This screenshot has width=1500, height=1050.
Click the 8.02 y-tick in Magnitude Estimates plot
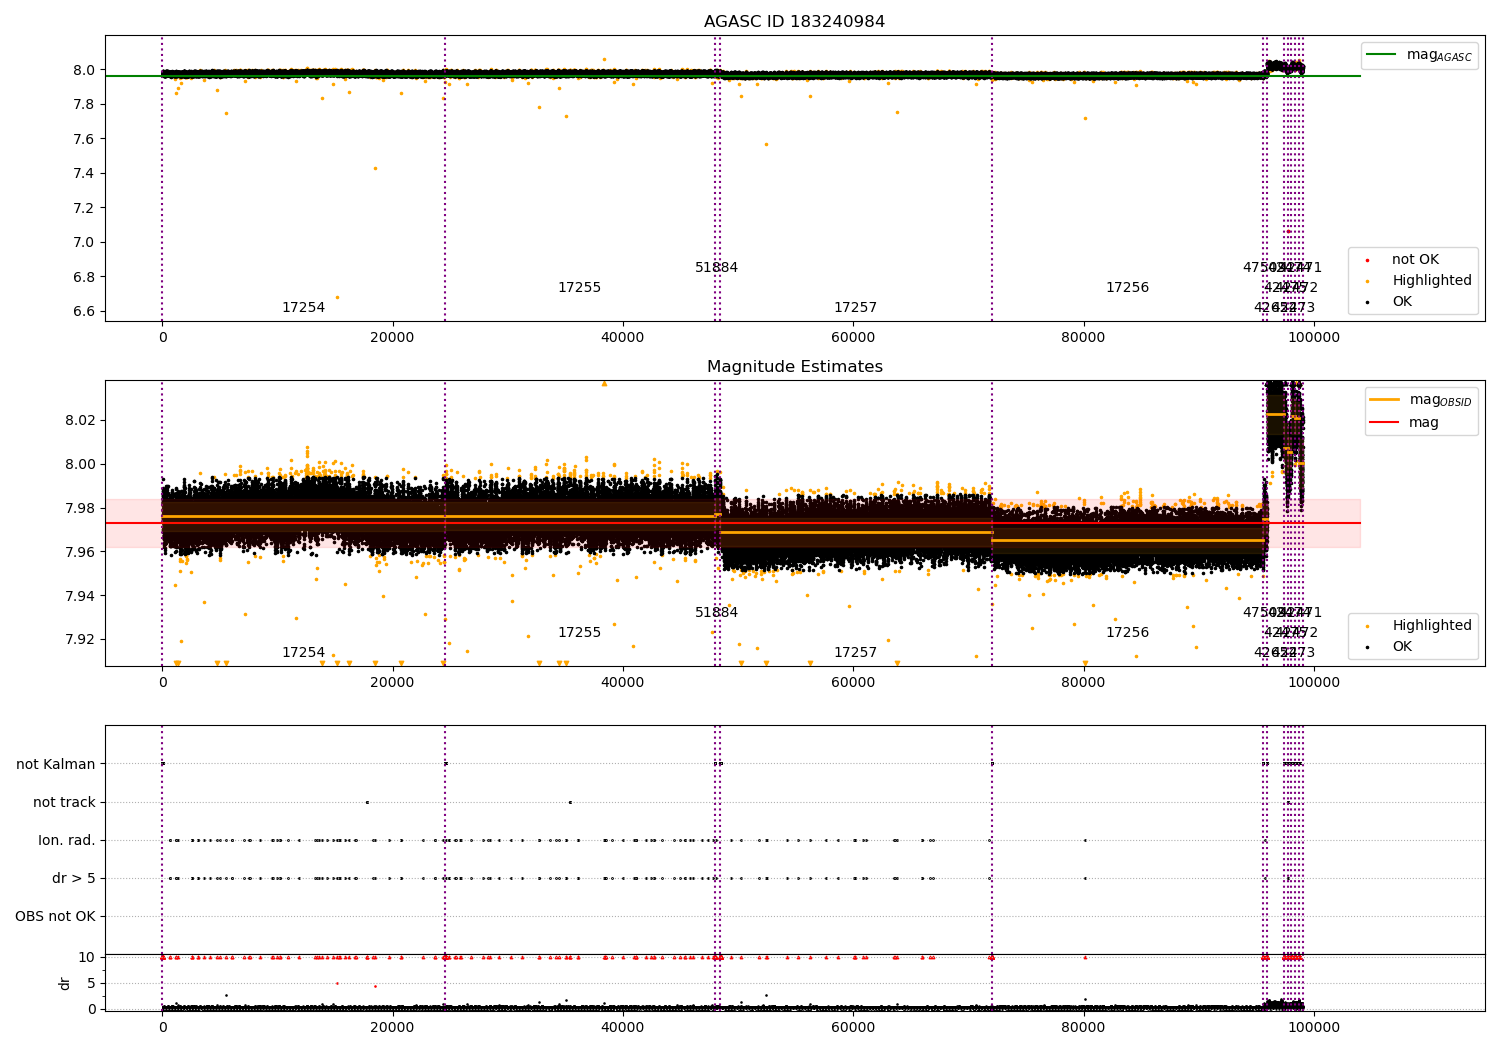[80, 420]
